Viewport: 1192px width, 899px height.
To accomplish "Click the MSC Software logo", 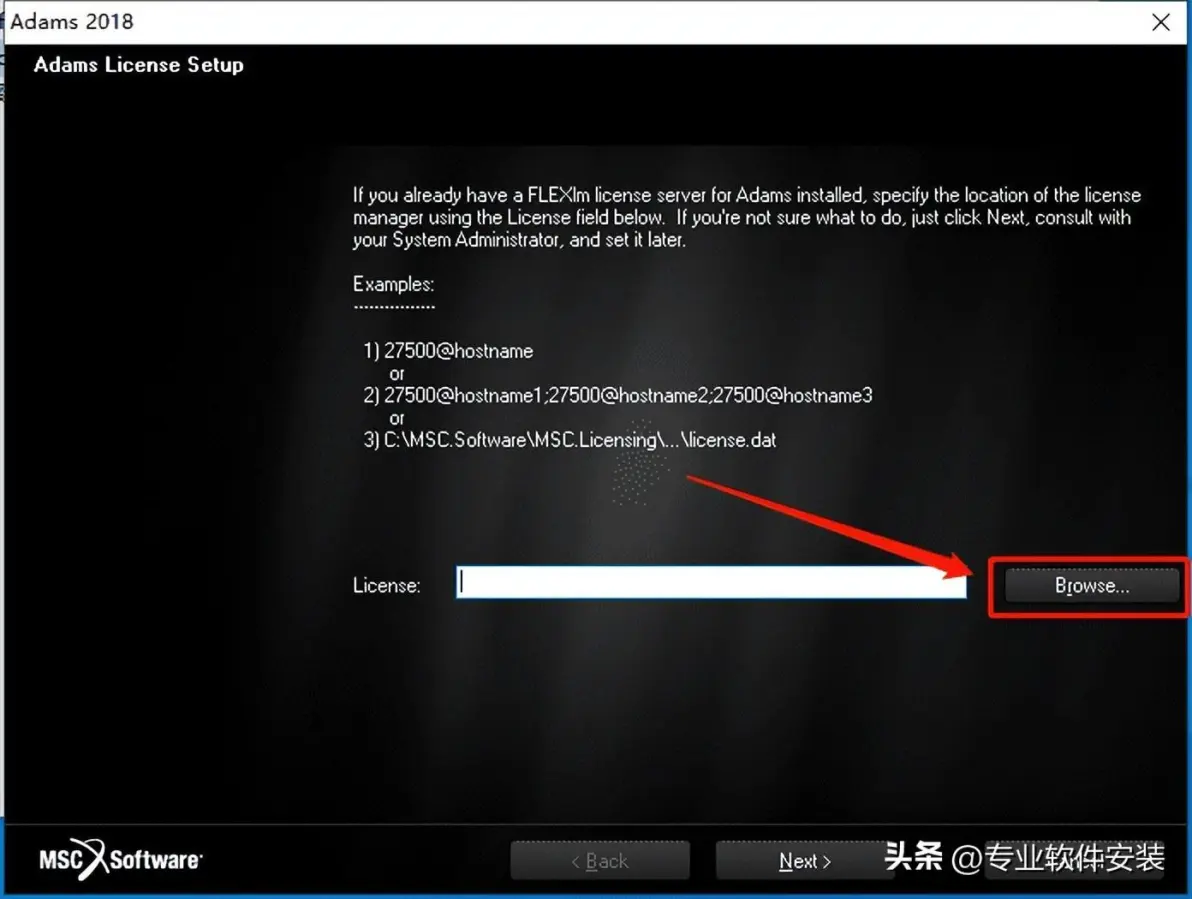I will click(121, 859).
